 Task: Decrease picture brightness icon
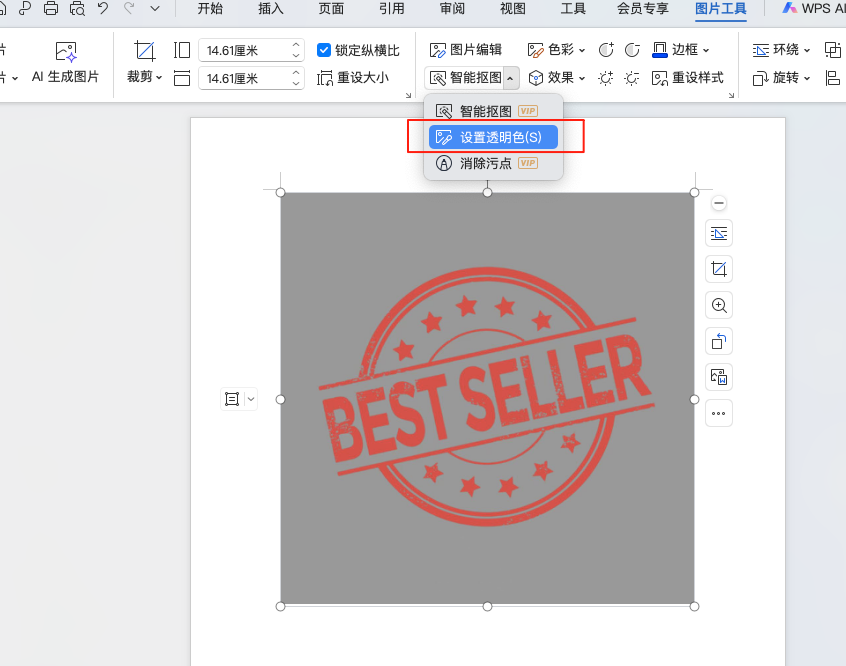point(632,78)
